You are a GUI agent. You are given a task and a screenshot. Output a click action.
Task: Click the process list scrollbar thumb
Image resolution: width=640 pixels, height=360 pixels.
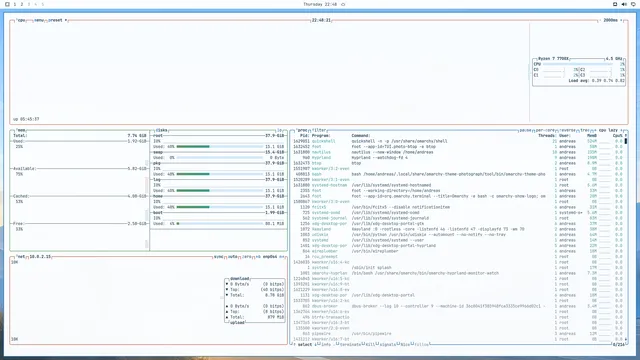tap(626, 141)
